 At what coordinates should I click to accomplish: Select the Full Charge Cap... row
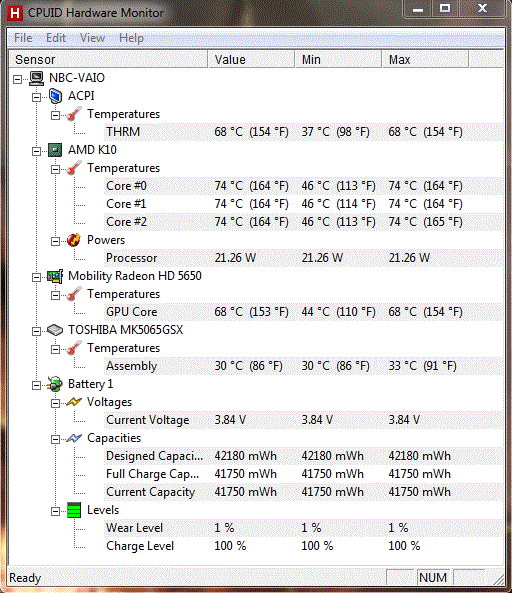(x=304, y=474)
